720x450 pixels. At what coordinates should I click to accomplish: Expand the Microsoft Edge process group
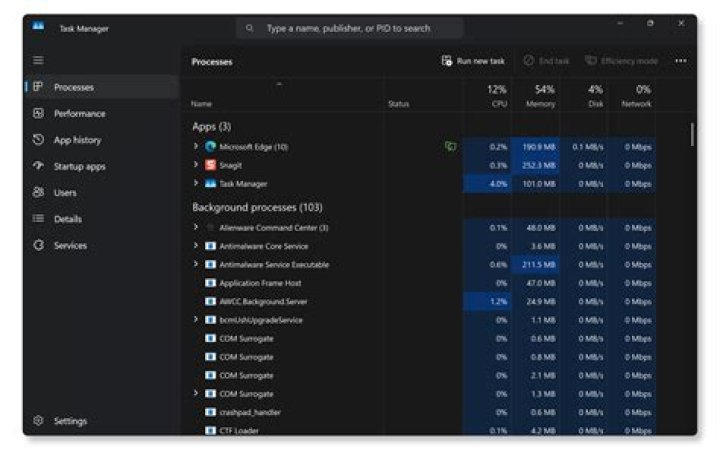[x=196, y=146]
